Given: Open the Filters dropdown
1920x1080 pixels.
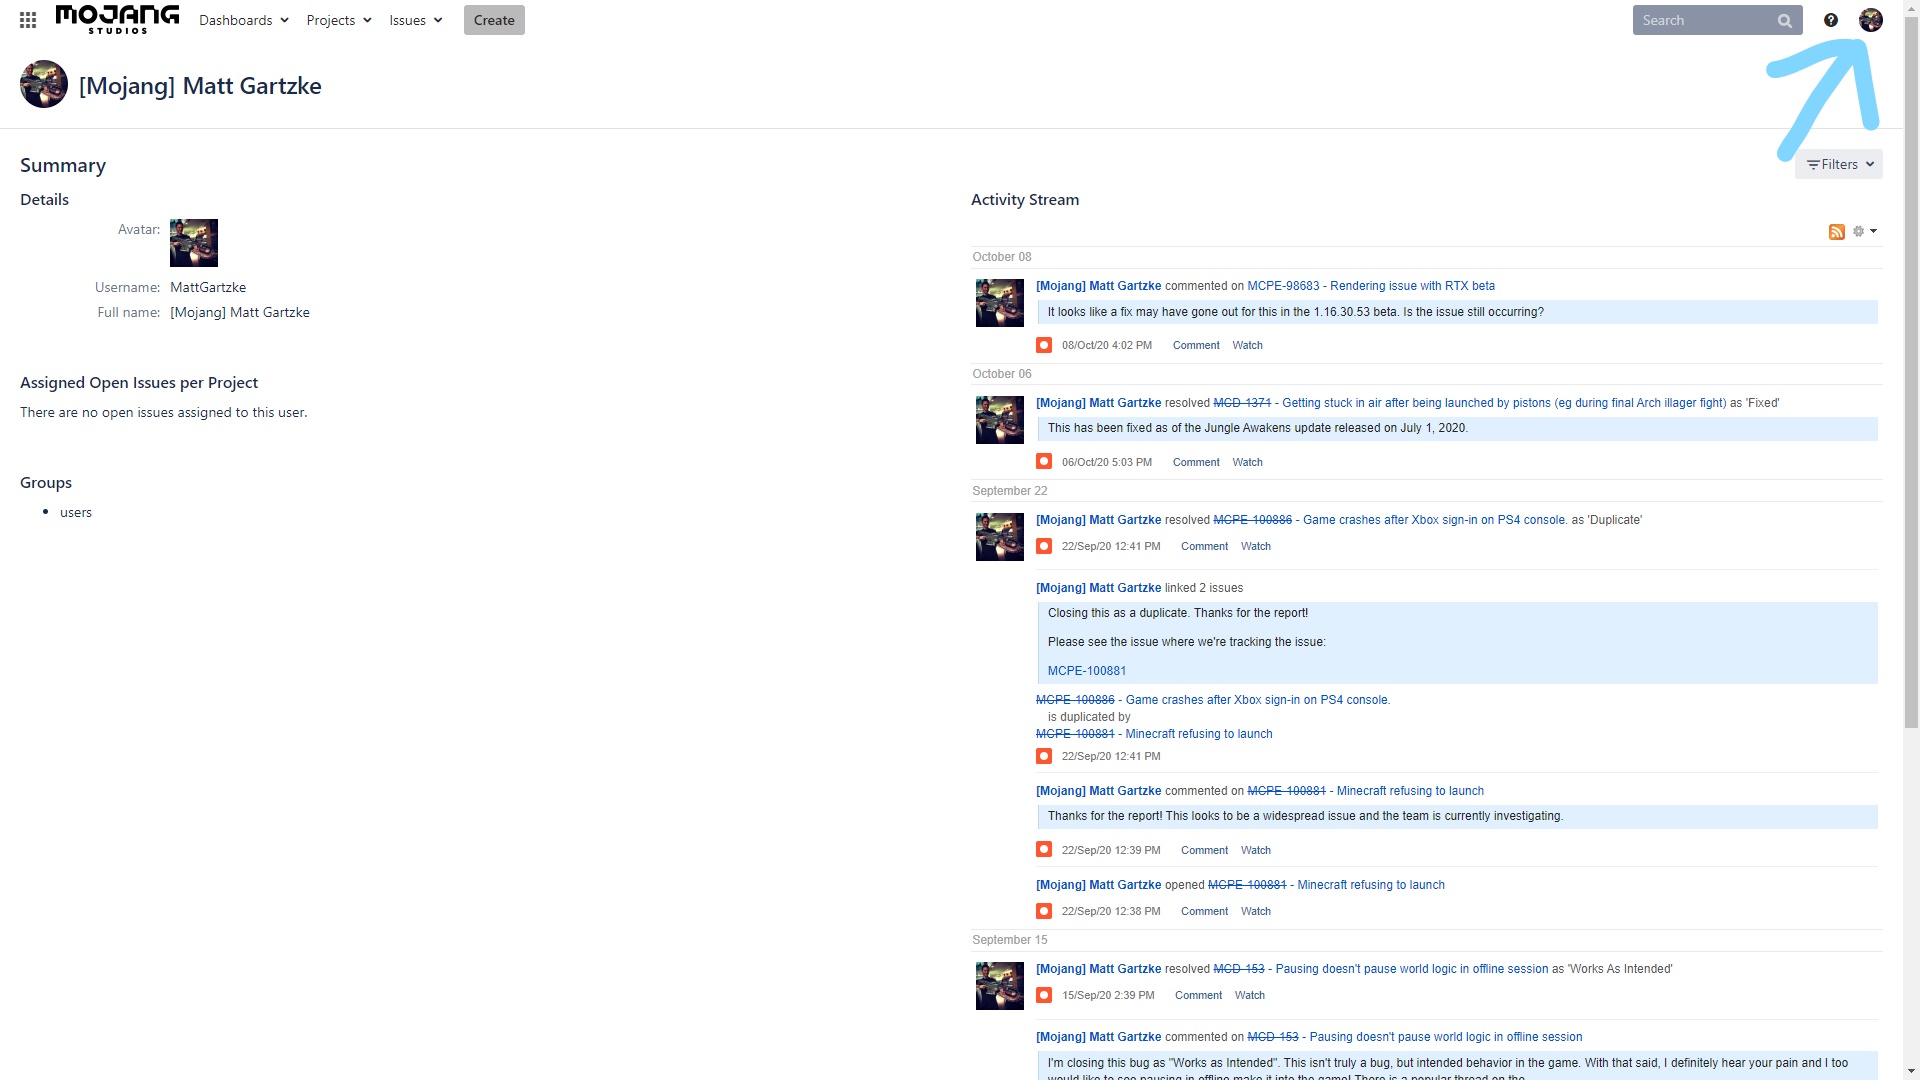Looking at the screenshot, I should [1839, 164].
